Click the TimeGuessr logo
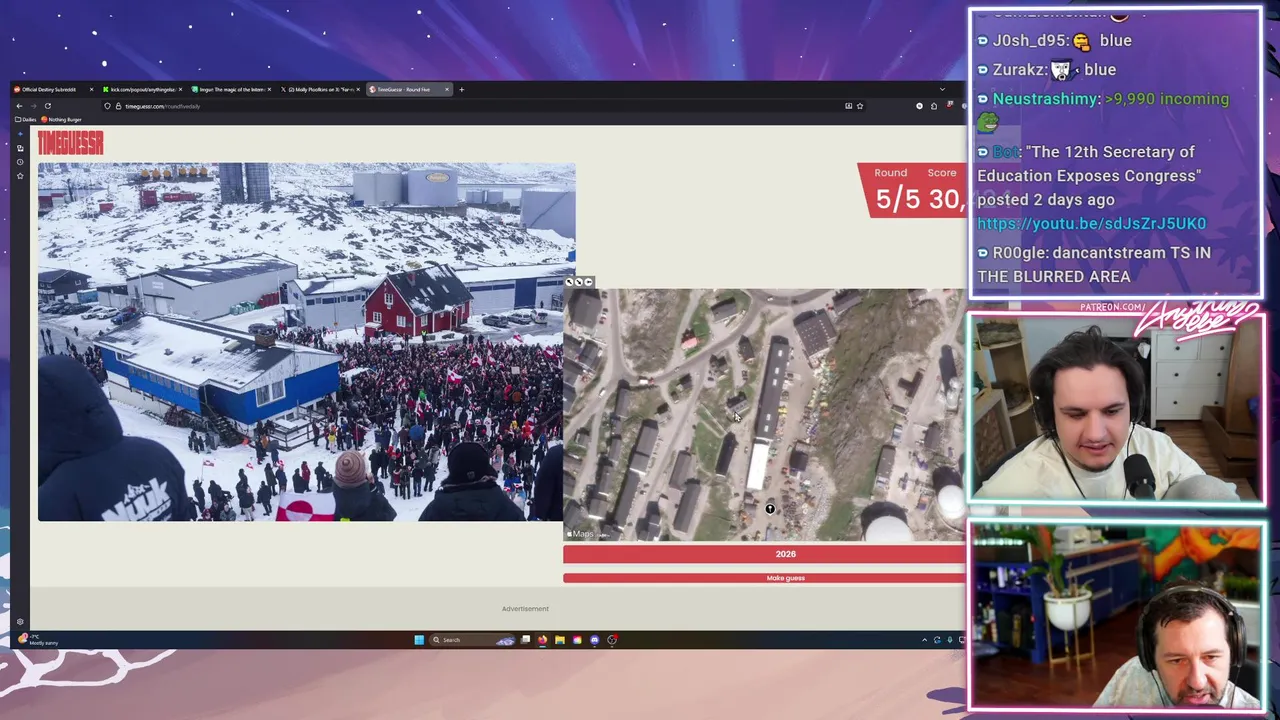 [70, 144]
